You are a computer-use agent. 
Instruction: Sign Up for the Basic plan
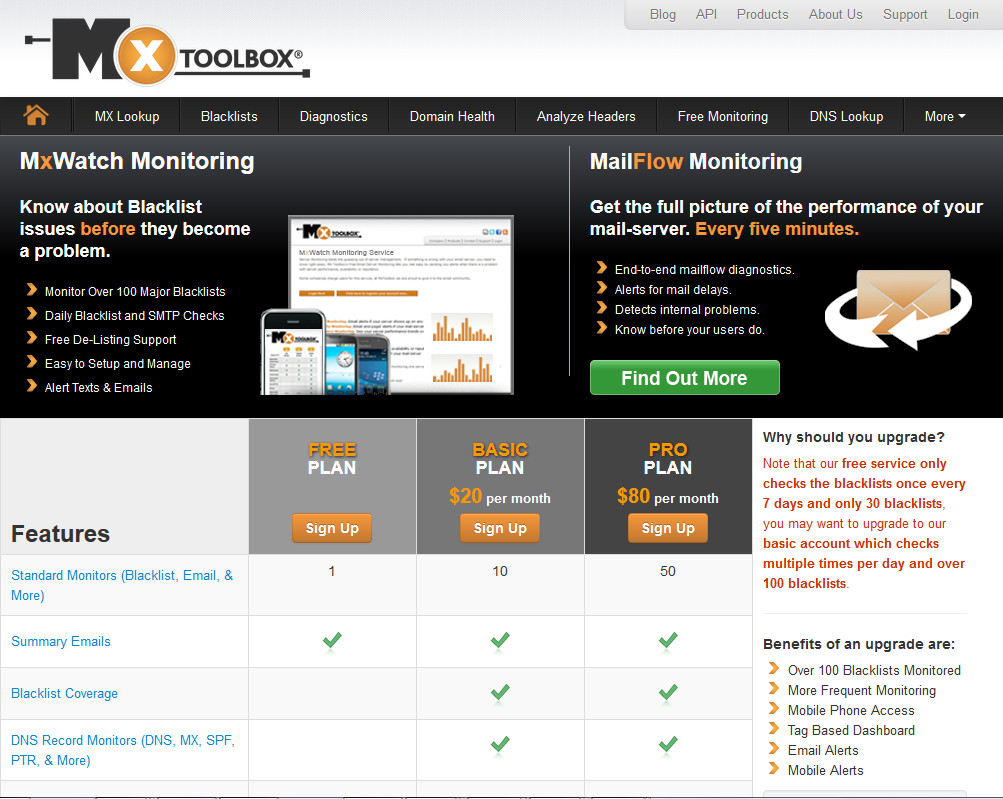pos(499,527)
